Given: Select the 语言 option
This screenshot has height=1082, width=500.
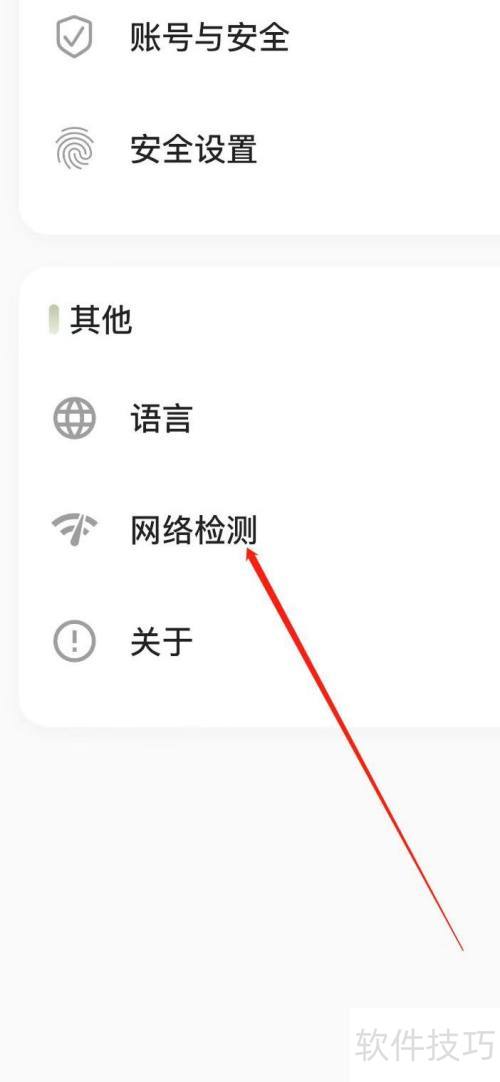Looking at the screenshot, I should (x=259, y=418).
